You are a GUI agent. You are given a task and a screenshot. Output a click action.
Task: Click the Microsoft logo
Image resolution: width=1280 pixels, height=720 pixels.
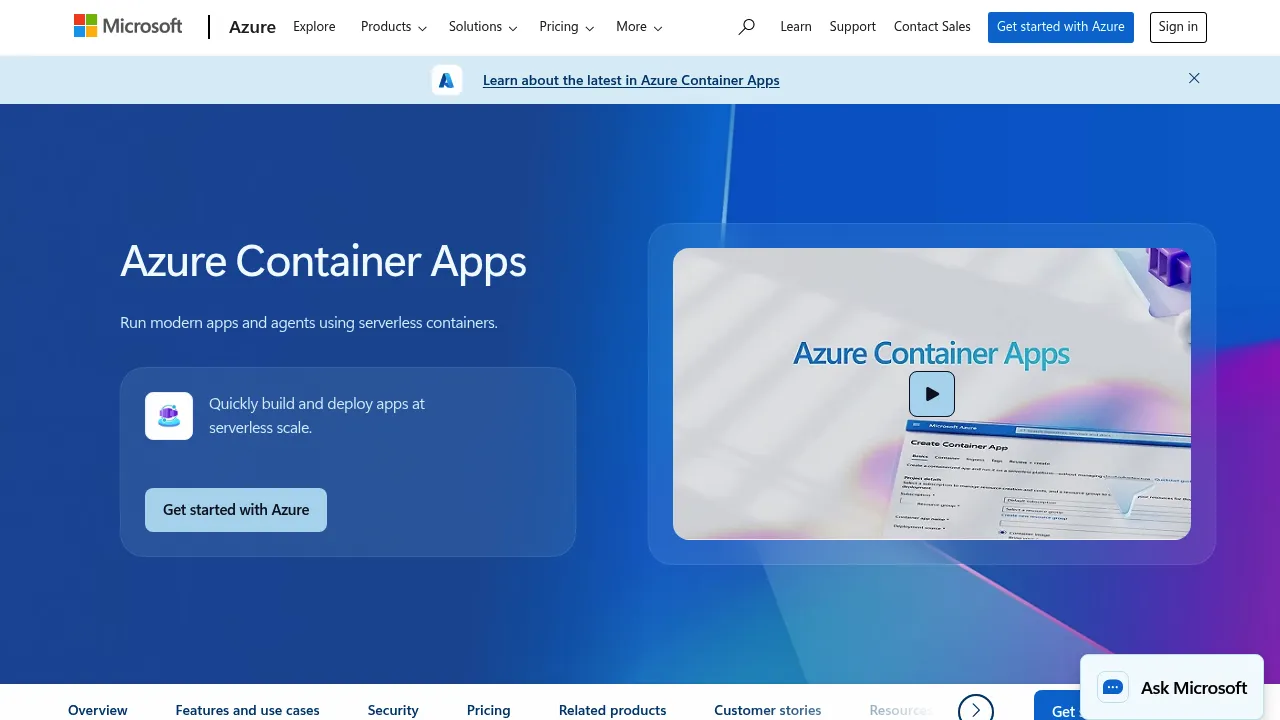click(128, 26)
